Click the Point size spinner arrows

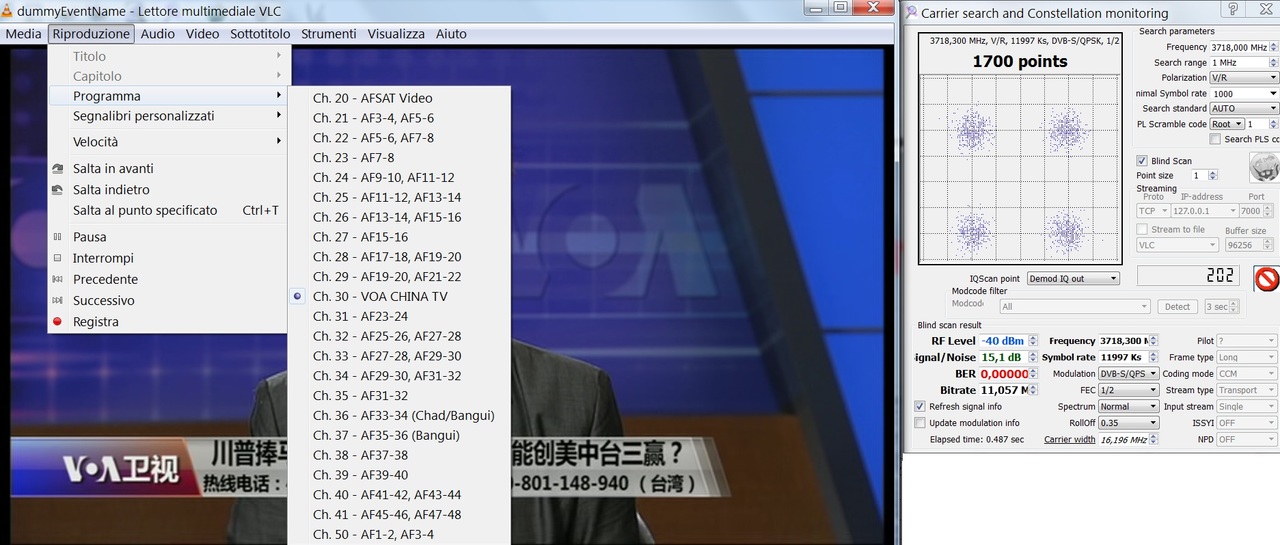[x=1212, y=176]
